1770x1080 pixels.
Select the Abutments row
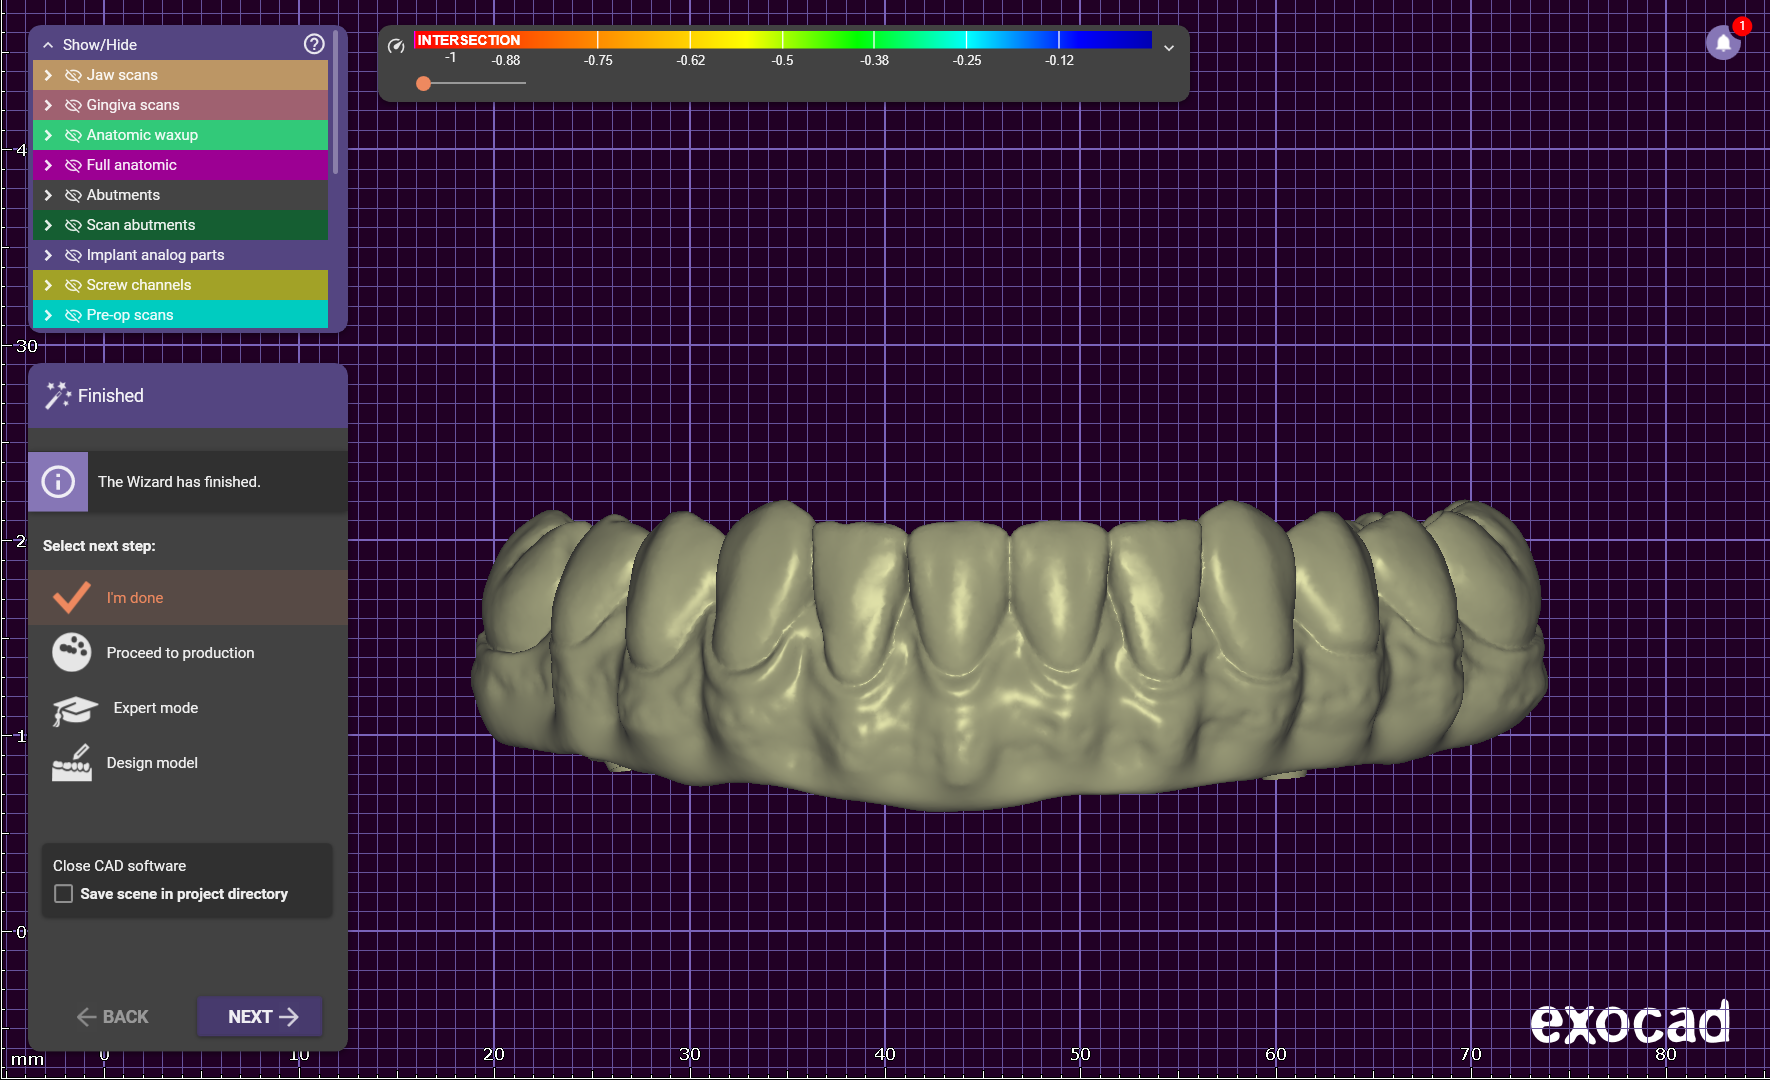123,195
